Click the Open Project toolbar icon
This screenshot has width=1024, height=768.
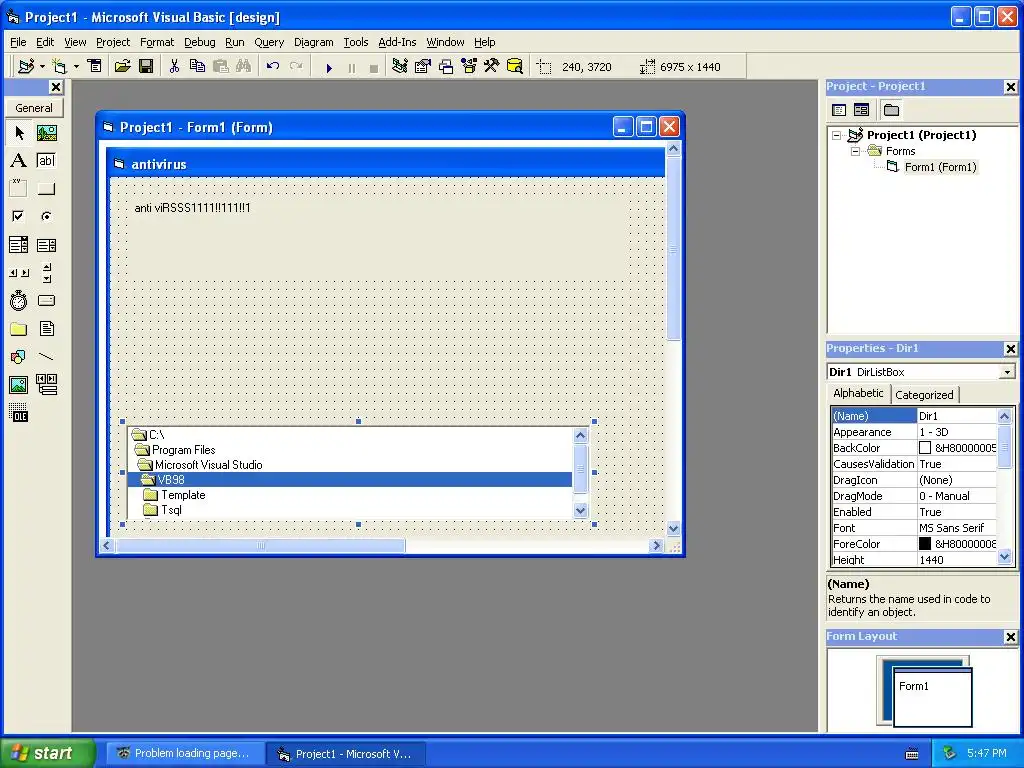point(123,67)
